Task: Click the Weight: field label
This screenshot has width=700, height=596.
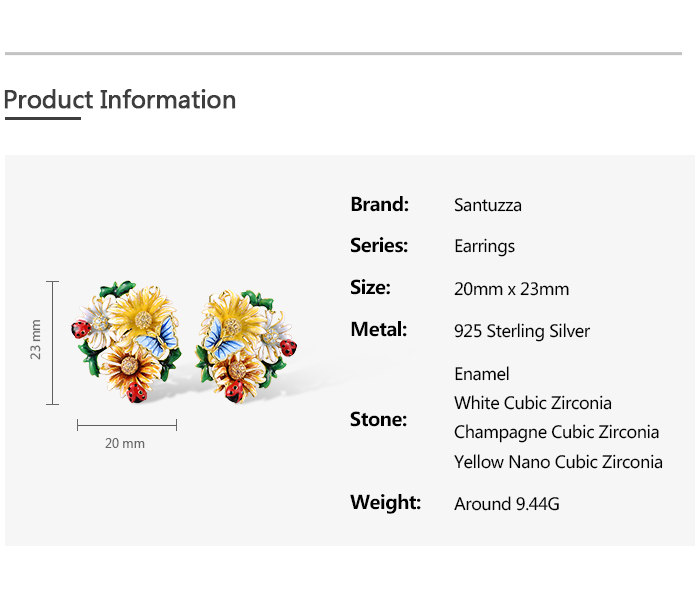Action: click(x=385, y=502)
